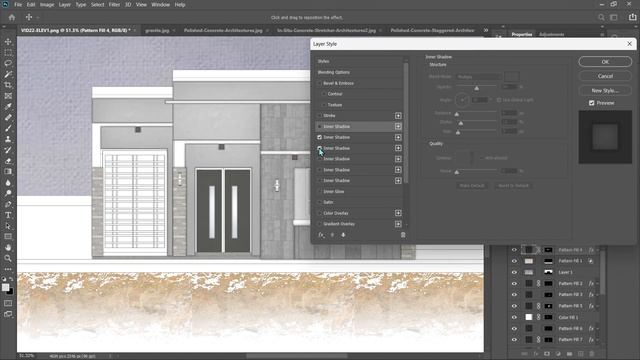Enable the Satin checkbox
This screenshot has height=360, width=640.
tap(320, 202)
